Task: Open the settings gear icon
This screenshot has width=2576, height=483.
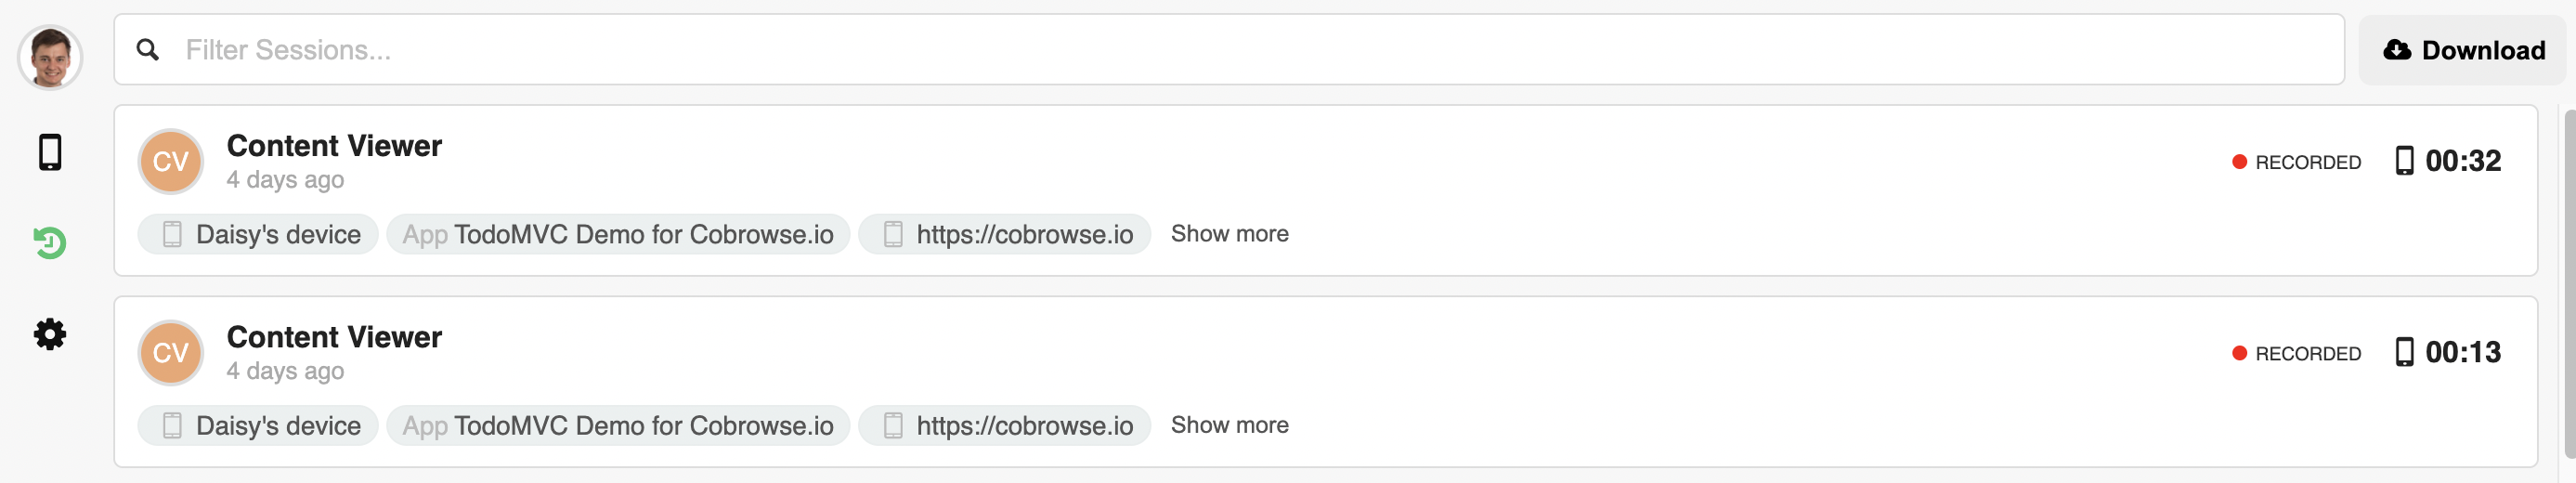Action: (50, 334)
